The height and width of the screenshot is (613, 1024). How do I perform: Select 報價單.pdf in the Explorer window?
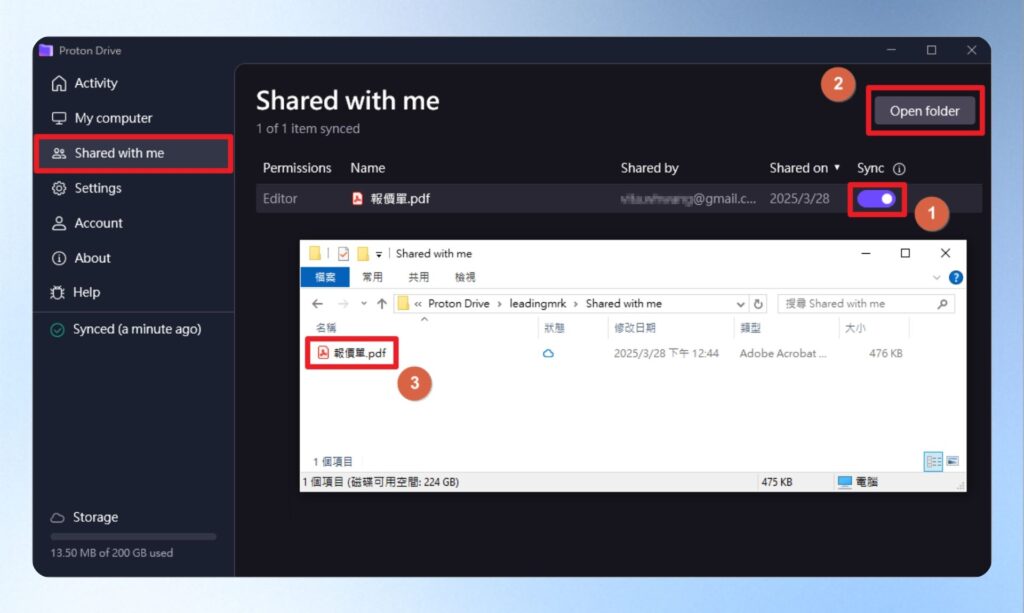[x=352, y=353]
